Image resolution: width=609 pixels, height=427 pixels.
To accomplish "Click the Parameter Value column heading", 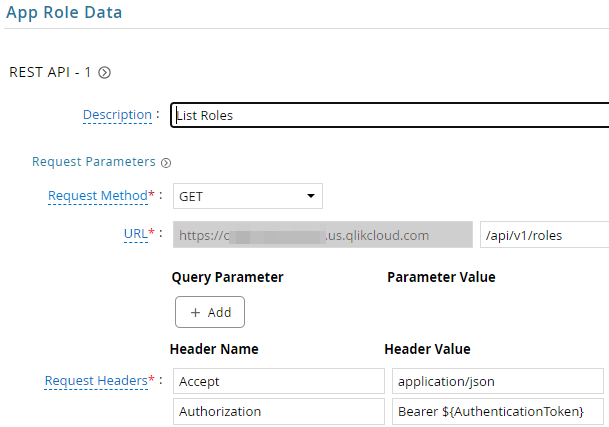I will pos(441,277).
